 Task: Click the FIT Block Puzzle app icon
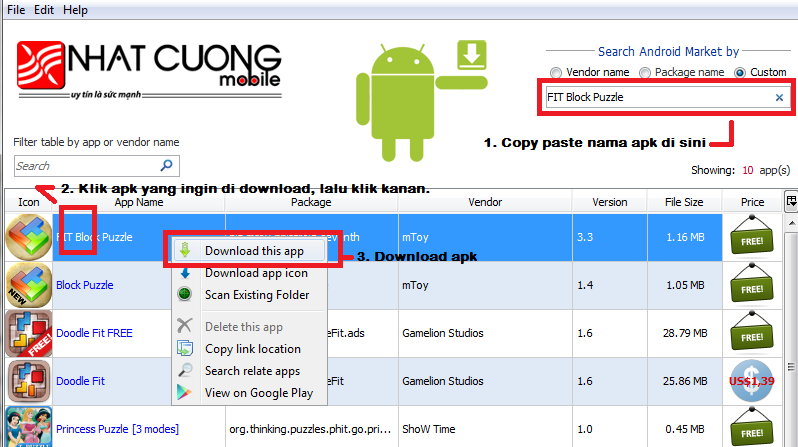point(29,237)
